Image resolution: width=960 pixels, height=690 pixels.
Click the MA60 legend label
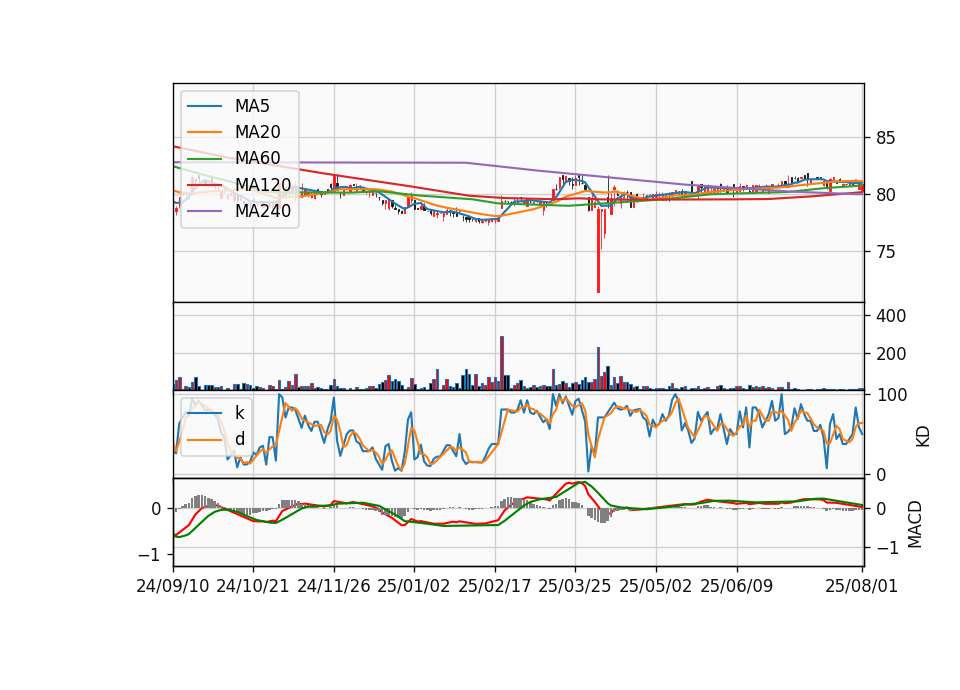click(257, 158)
